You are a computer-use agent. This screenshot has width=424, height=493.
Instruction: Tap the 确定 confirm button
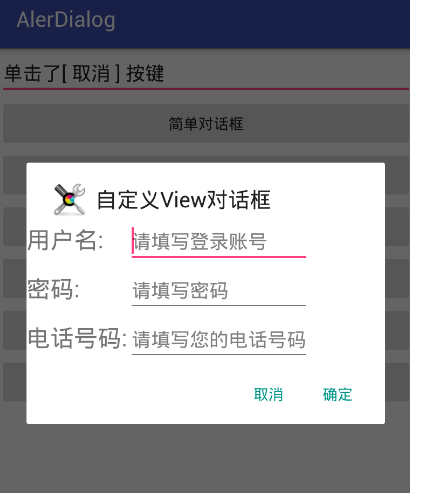[337, 395]
